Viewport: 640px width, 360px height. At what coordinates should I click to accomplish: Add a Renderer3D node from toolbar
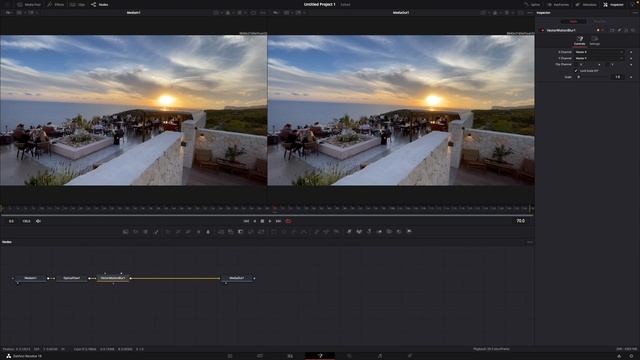[x=409, y=232]
